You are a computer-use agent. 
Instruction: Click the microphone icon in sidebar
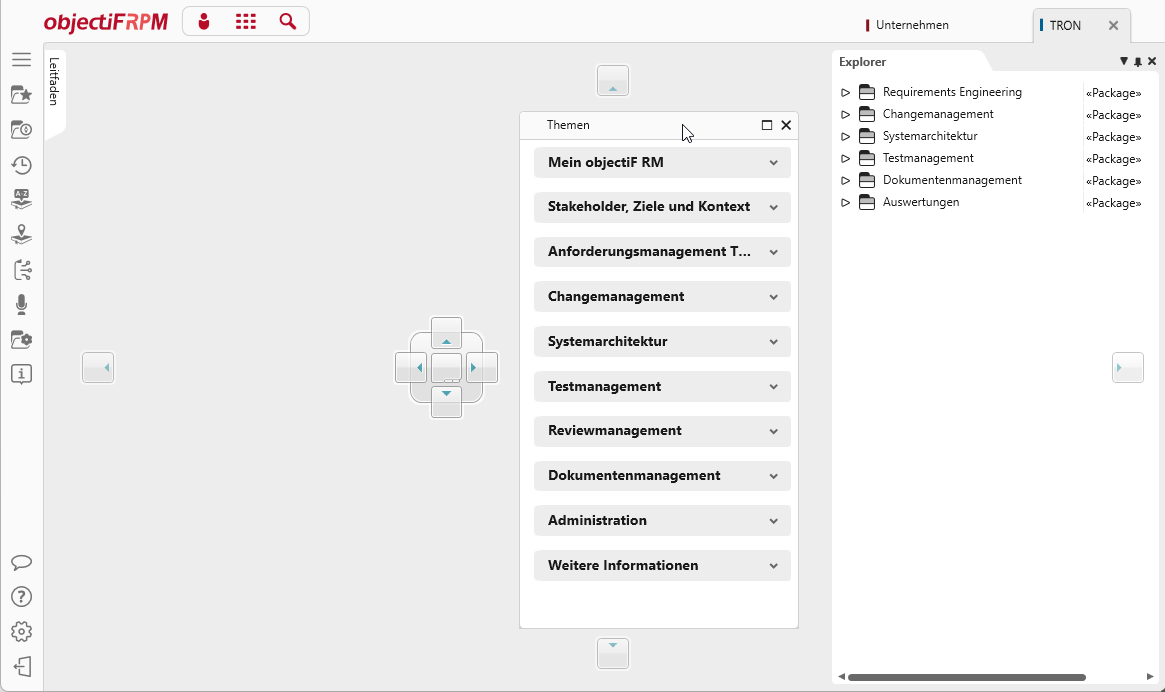tap(21, 305)
